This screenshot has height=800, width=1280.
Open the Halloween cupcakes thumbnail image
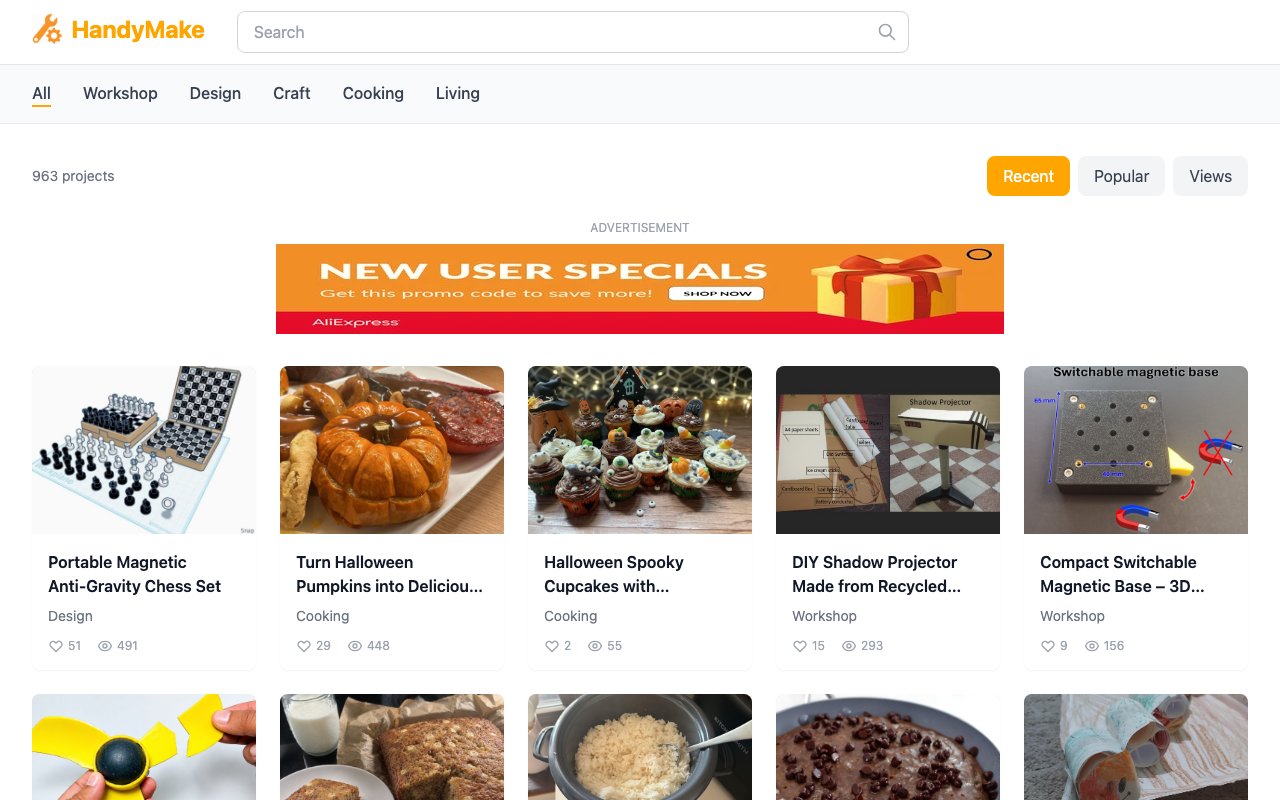click(640, 450)
